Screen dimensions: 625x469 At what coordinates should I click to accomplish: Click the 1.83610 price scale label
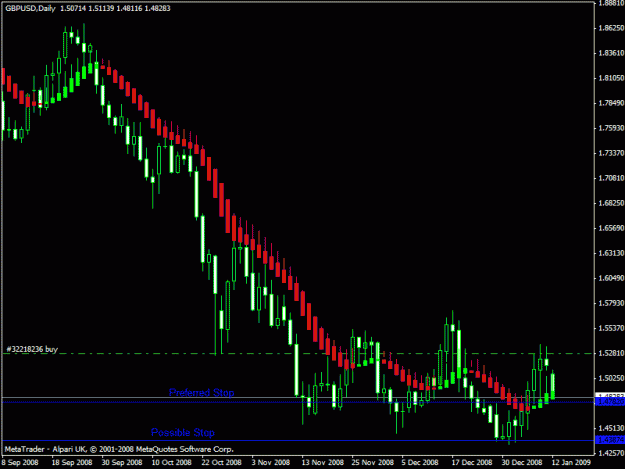(x=611, y=53)
